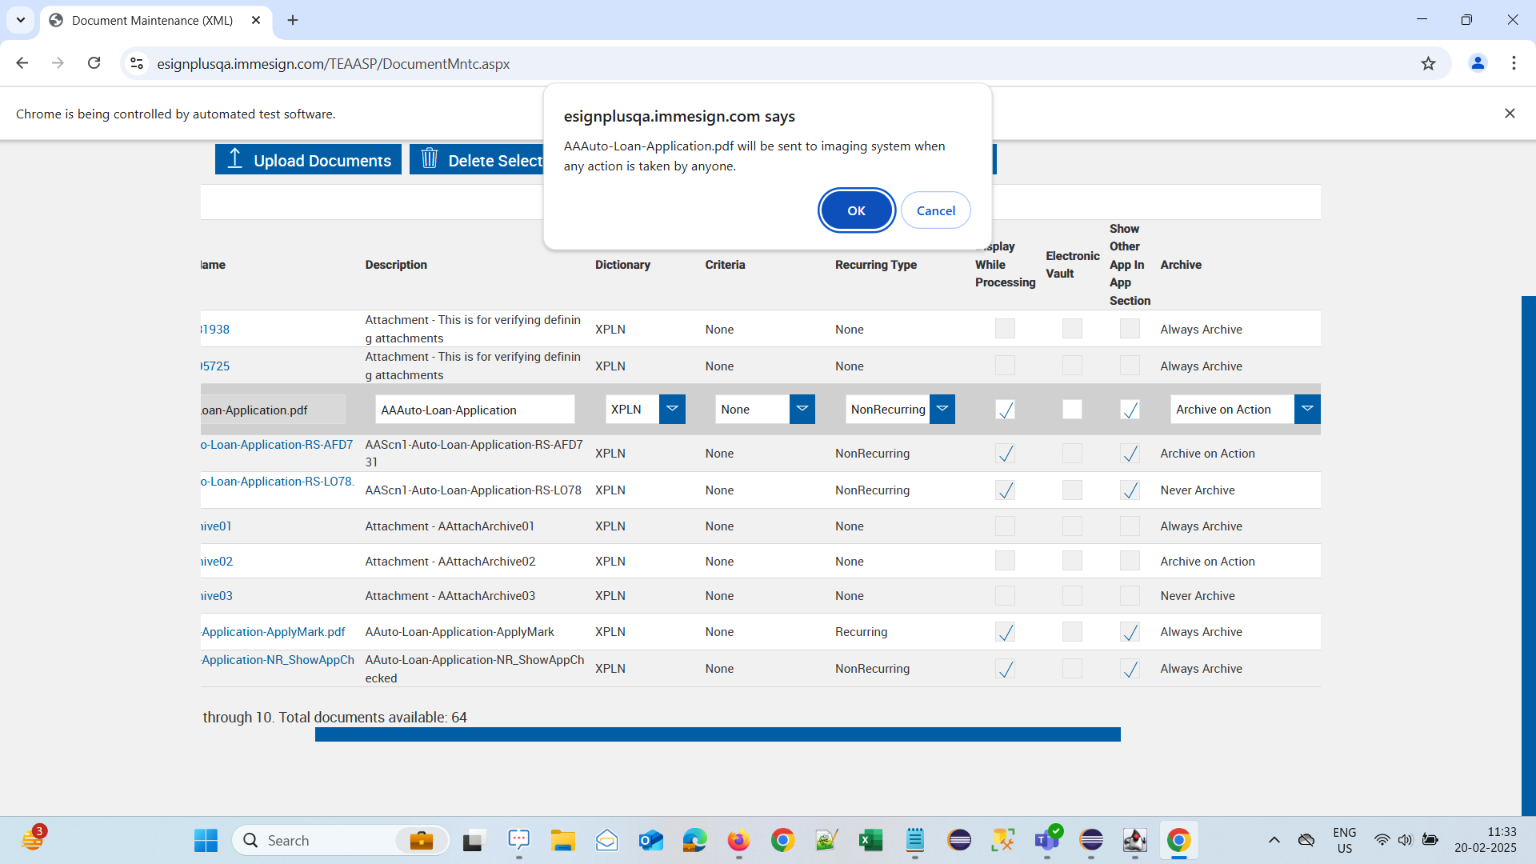Open the NonRecurring type dropdown
The height and width of the screenshot is (864, 1536).
click(942, 409)
